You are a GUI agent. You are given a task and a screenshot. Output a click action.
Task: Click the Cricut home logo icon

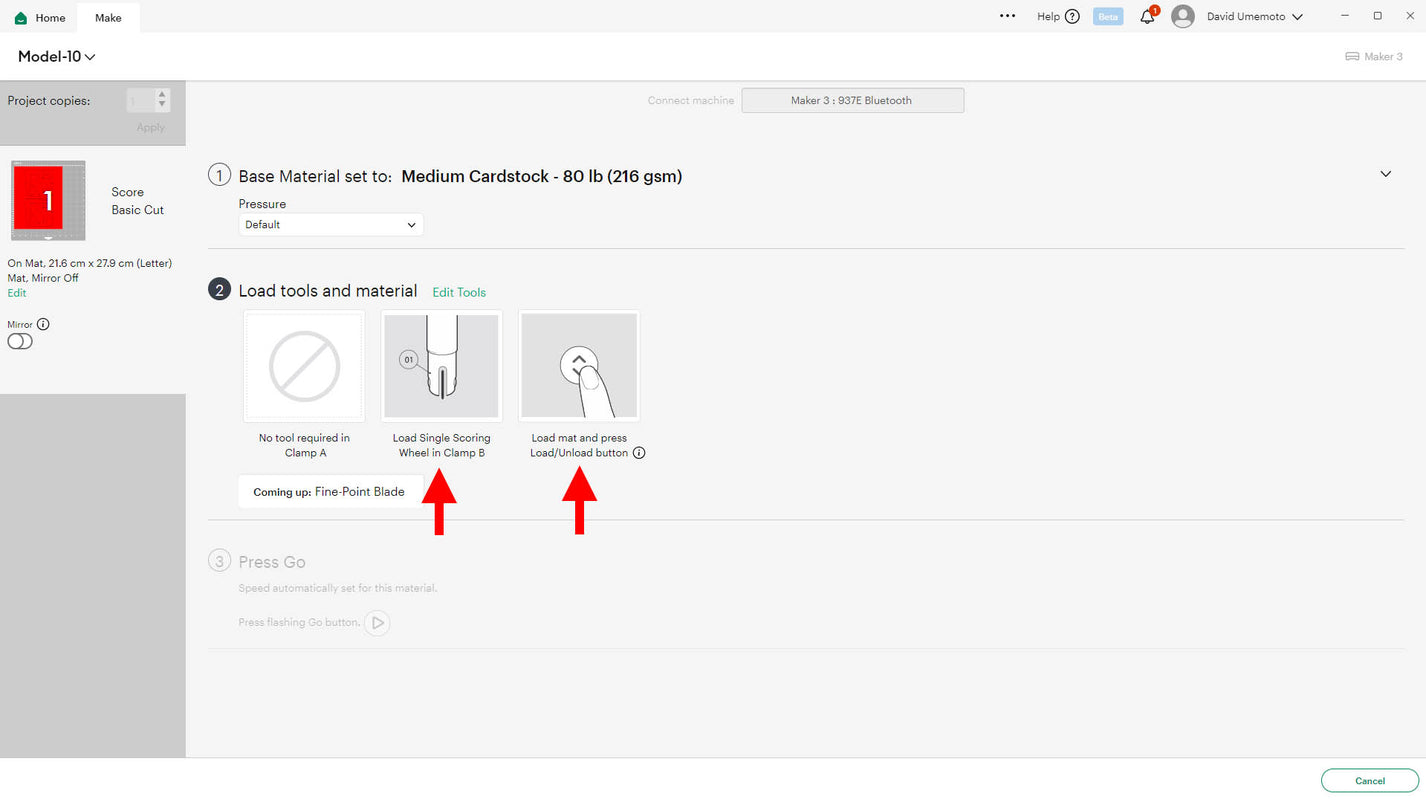[21, 18]
